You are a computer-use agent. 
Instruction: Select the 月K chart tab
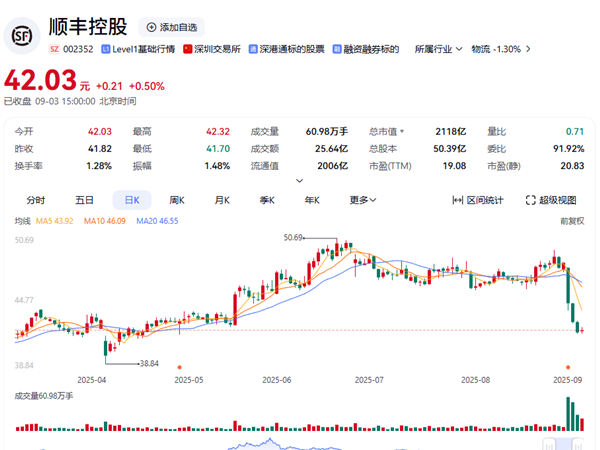[222, 200]
